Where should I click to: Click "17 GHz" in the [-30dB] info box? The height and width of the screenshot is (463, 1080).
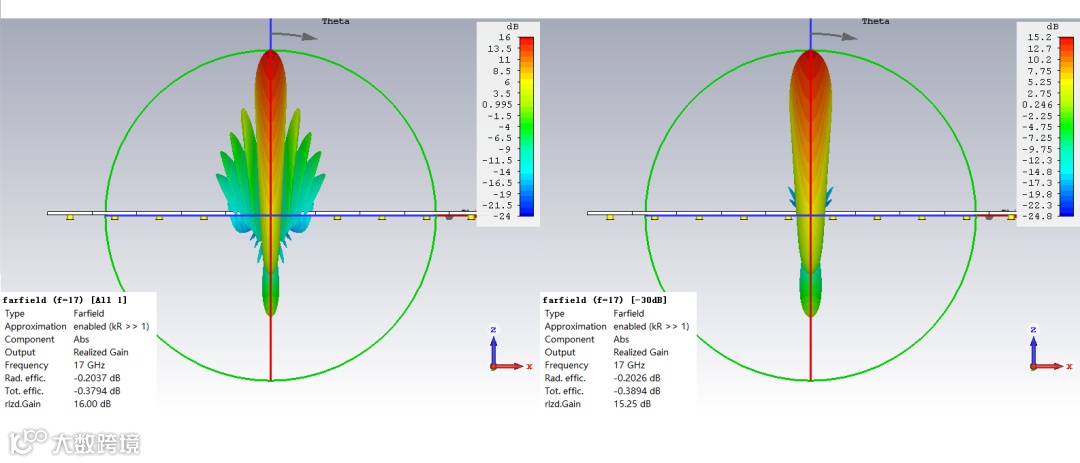pos(630,365)
